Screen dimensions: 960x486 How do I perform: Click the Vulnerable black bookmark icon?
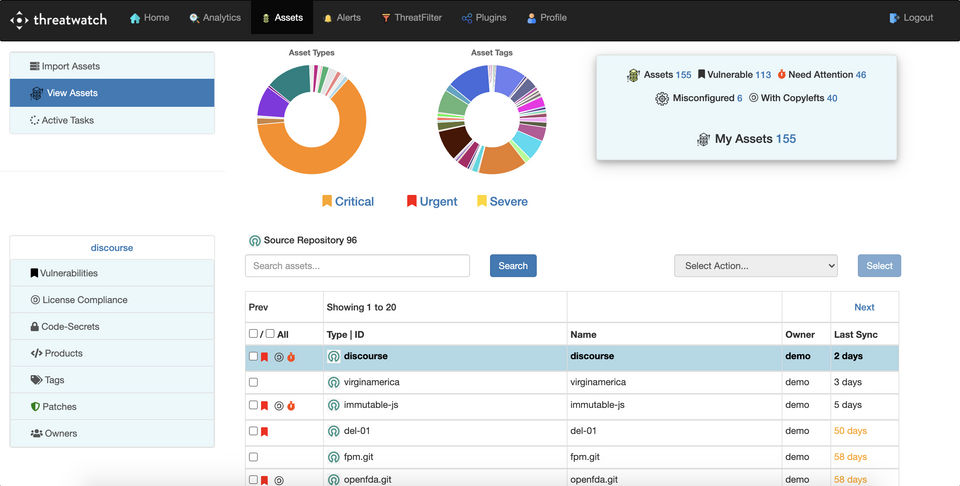[702, 74]
